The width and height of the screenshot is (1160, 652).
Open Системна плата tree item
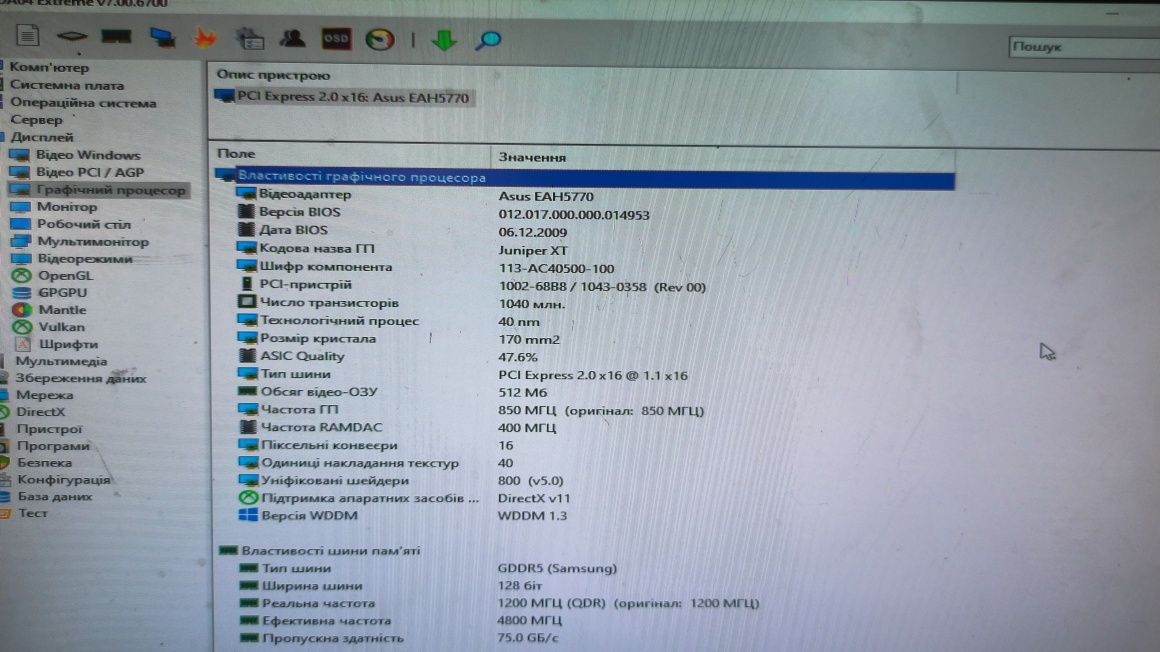click(x=67, y=85)
